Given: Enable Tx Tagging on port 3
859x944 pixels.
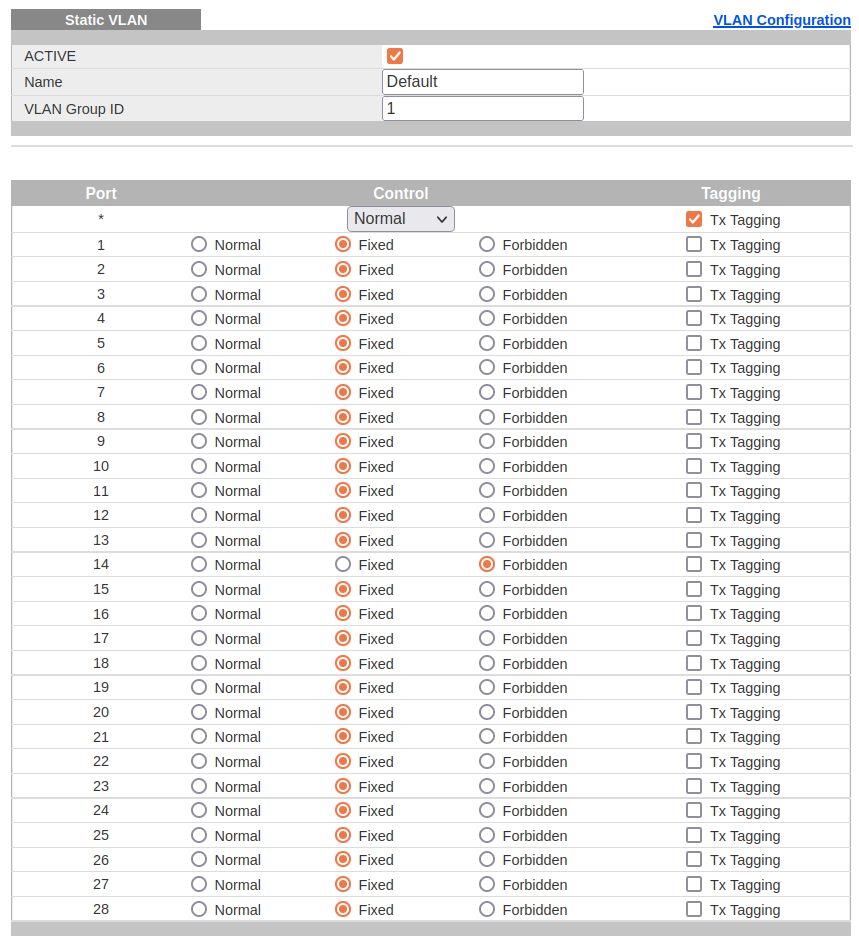Looking at the screenshot, I should [x=693, y=294].
